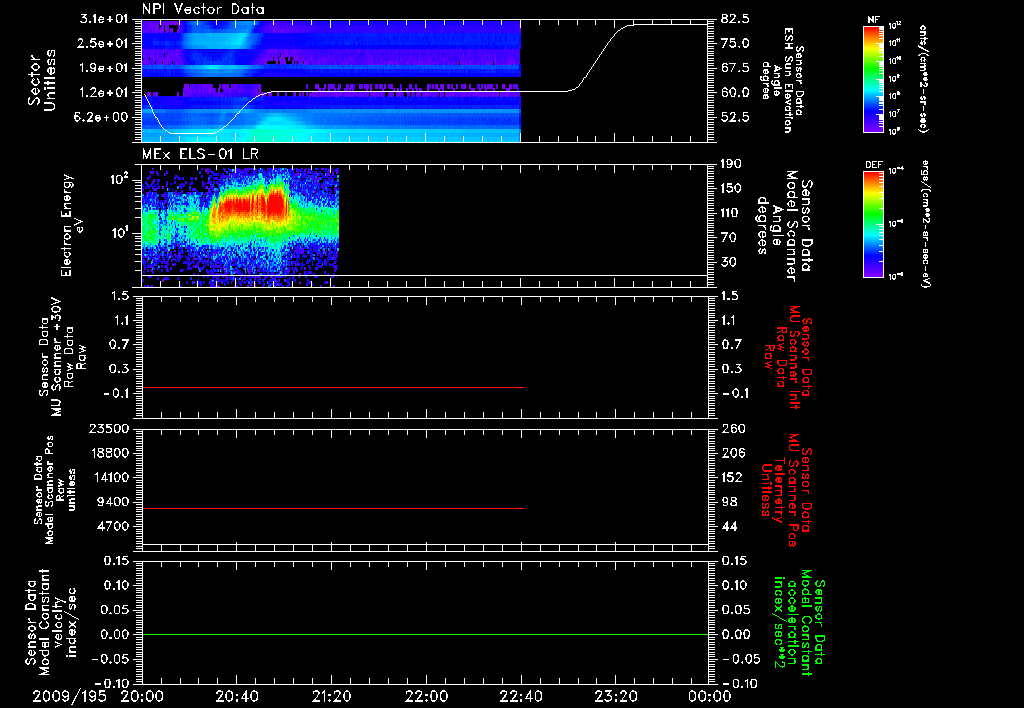Click the green "Model Constant acceleration" label
This screenshot has width=1024, height=708.
pos(800,624)
